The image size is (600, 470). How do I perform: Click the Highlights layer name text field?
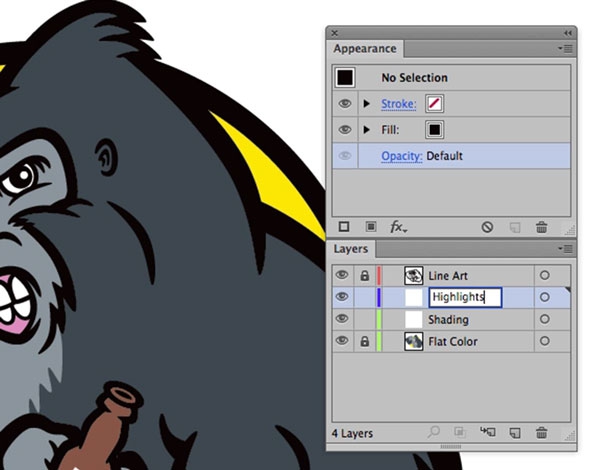pos(464,297)
